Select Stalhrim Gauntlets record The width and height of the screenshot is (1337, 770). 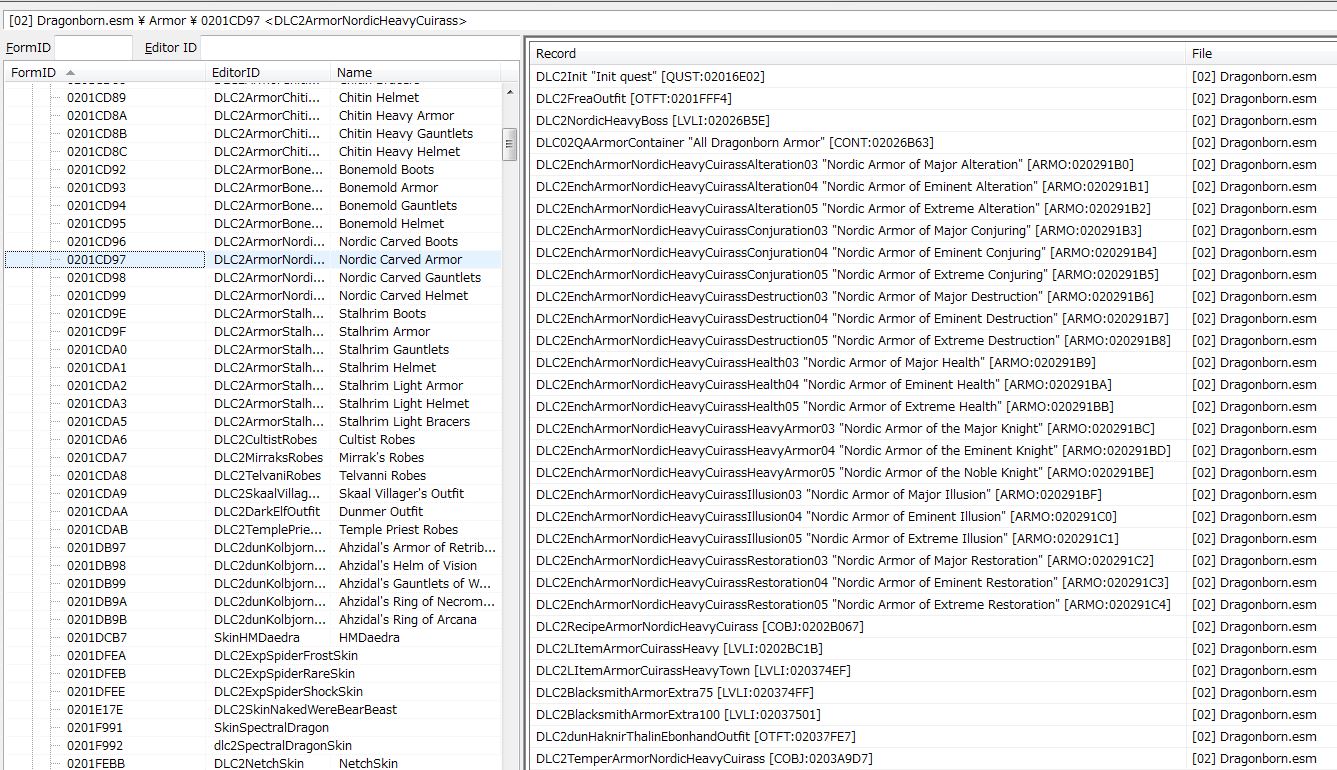click(x=253, y=350)
